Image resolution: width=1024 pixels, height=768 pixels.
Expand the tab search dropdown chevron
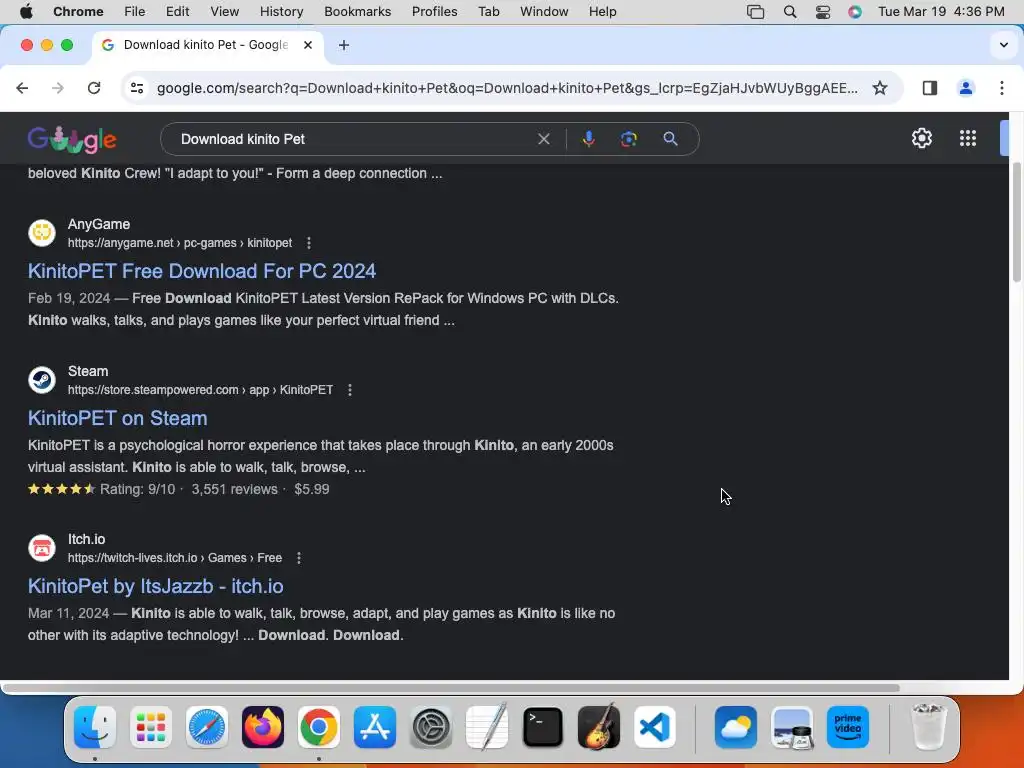(1004, 45)
